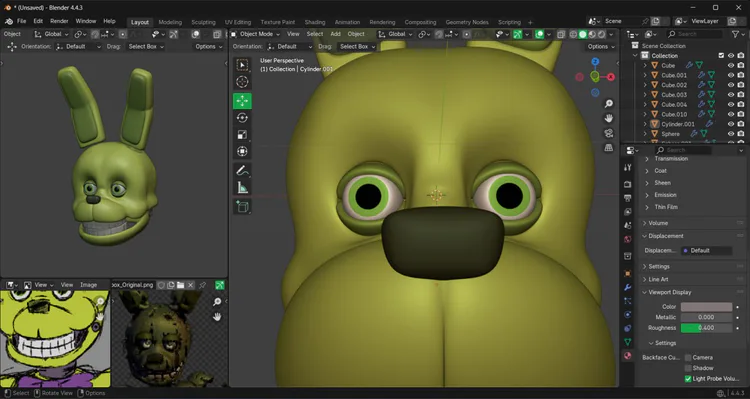Collapse the Displacement panel
Viewport: 750px width, 399px height.
(x=644, y=236)
